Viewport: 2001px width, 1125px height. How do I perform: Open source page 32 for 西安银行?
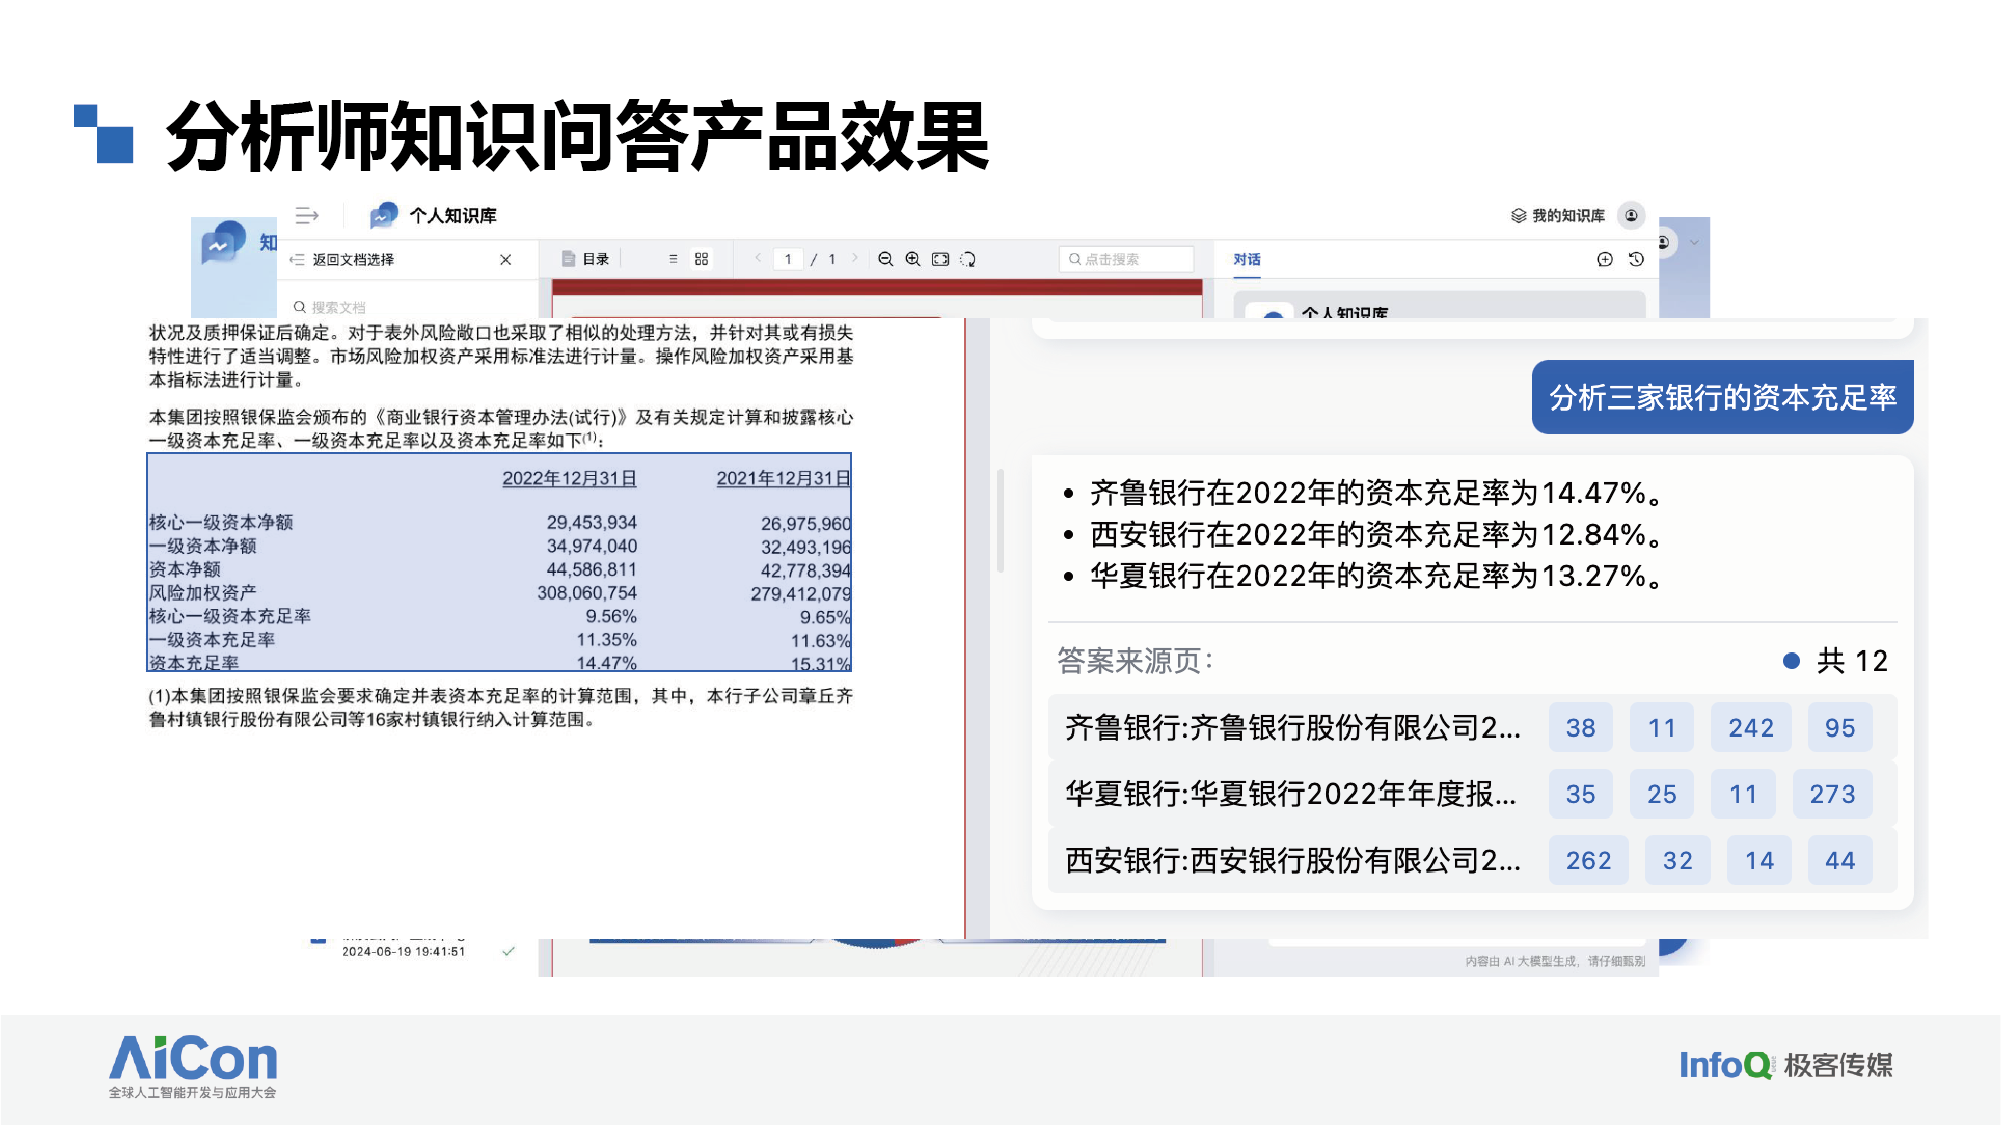click(1677, 860)
